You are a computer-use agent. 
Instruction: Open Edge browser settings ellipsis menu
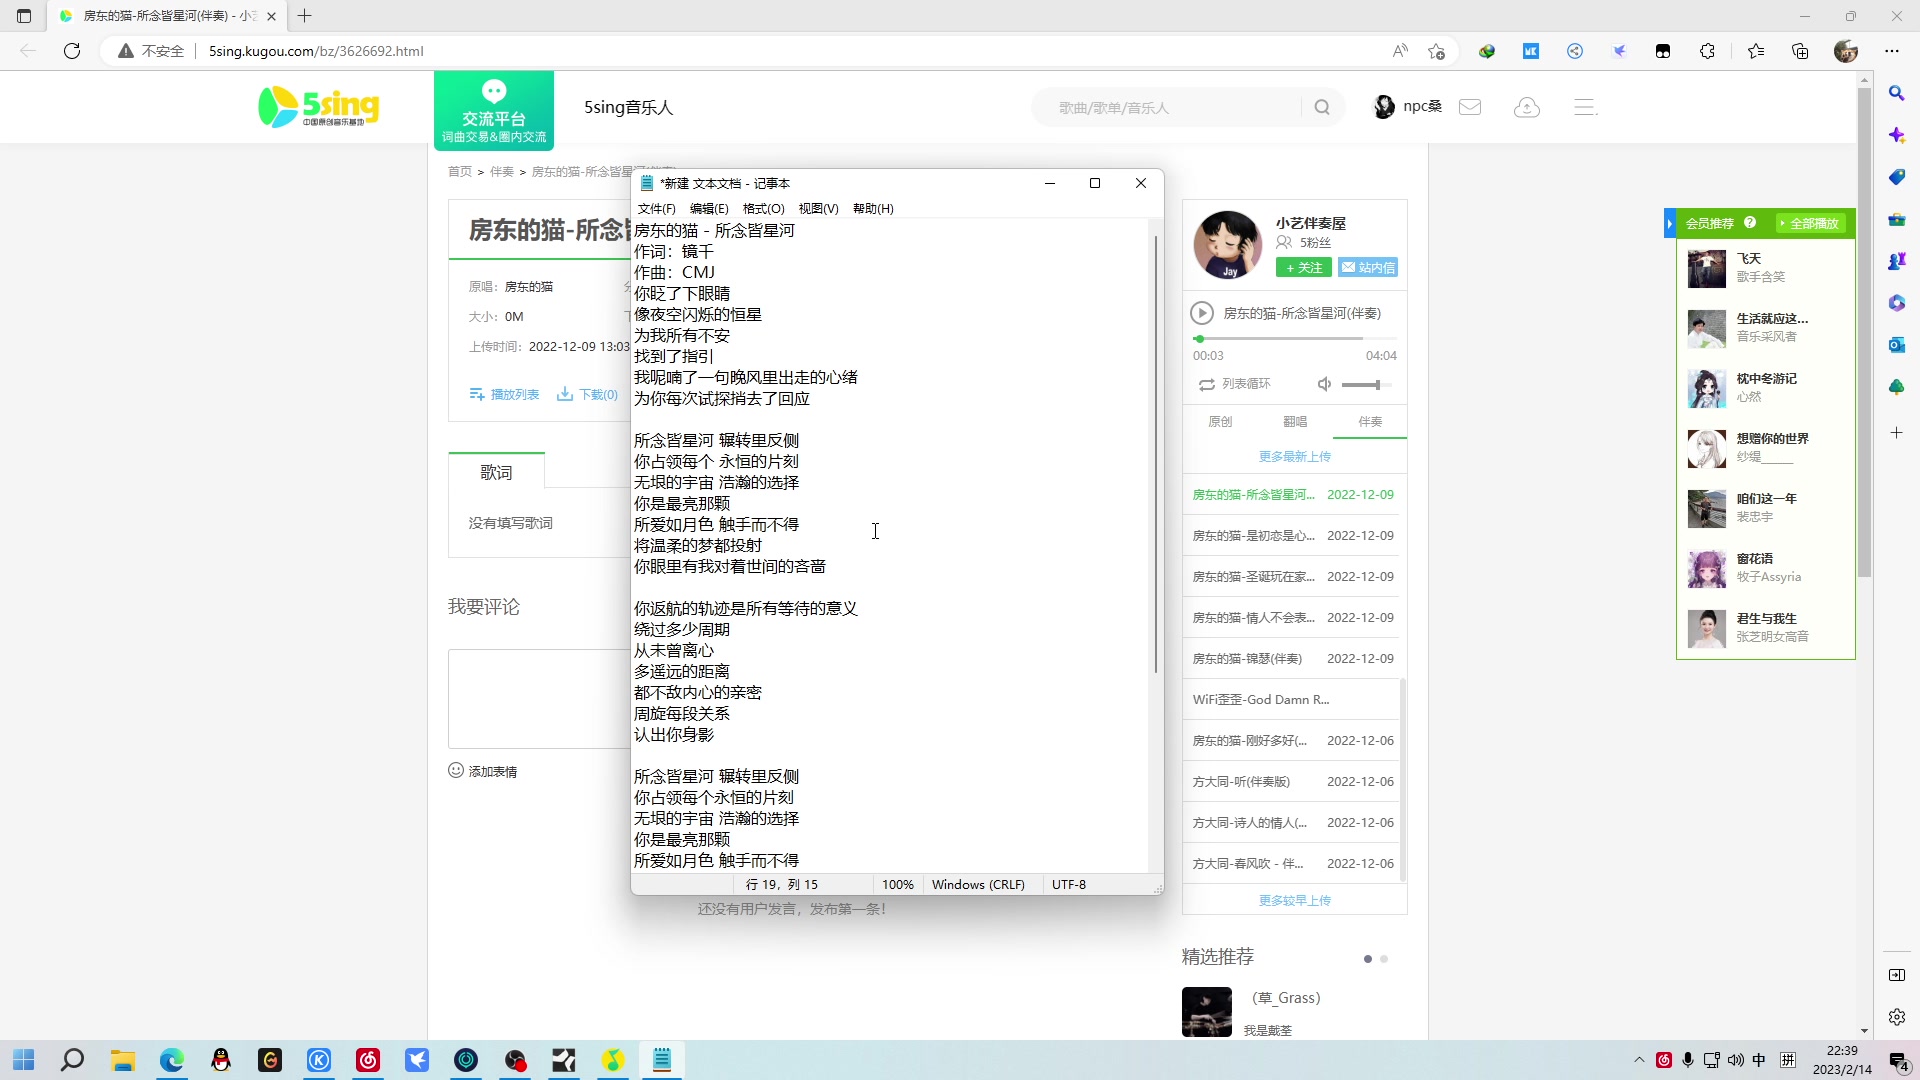1893,51
